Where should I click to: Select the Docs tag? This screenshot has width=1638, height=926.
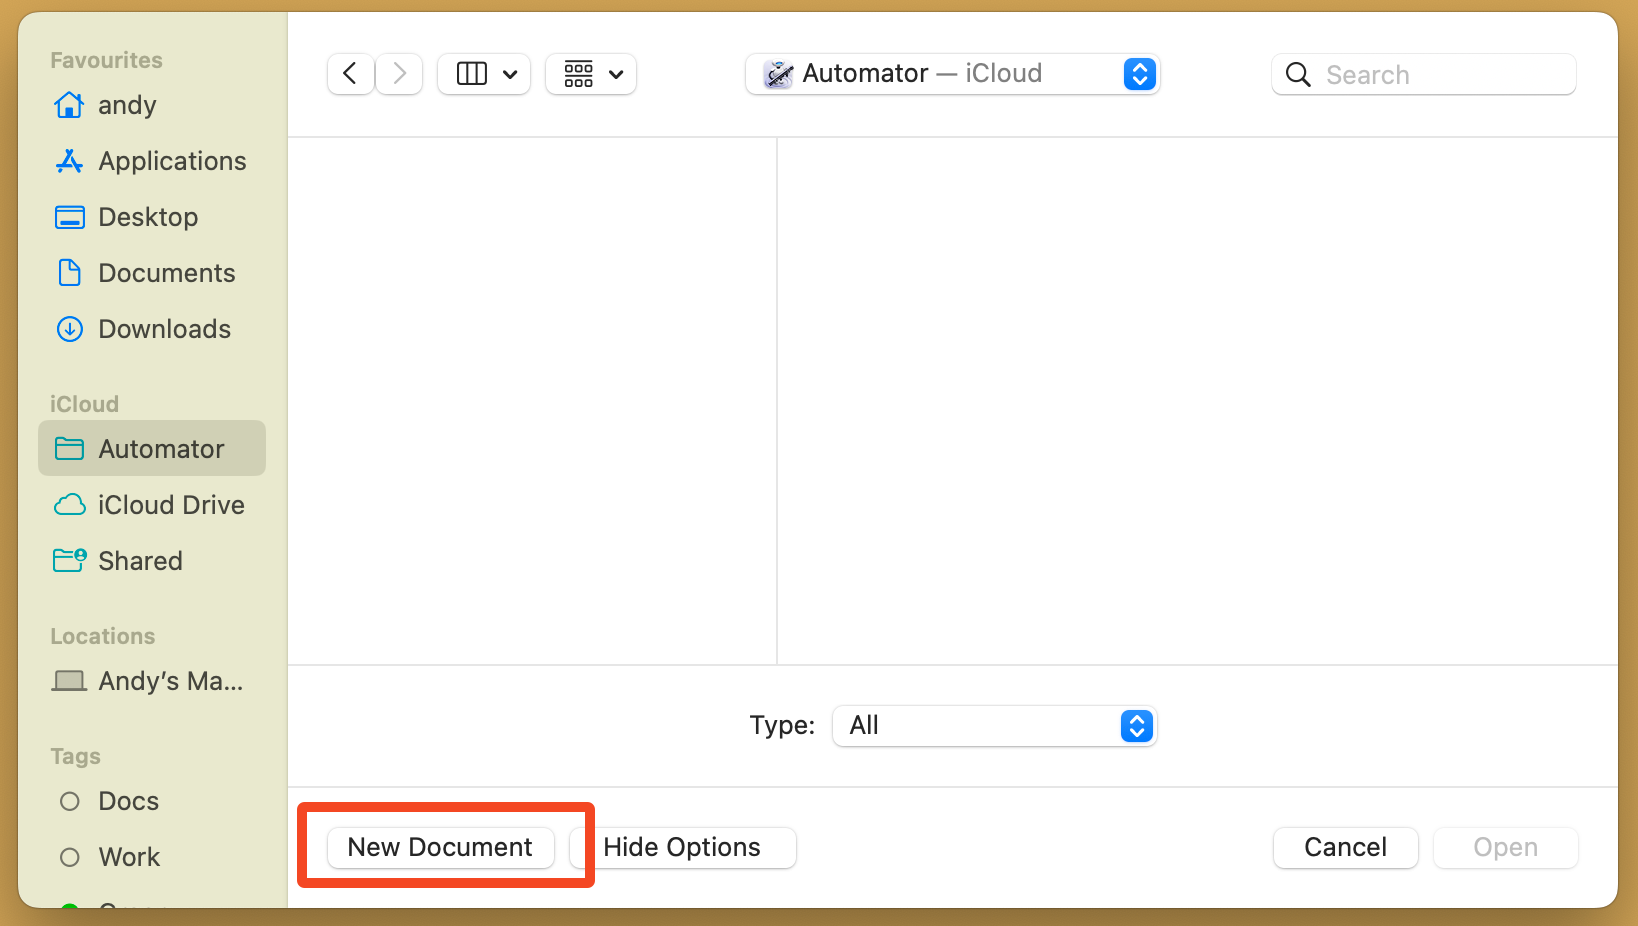pos(128,800)
